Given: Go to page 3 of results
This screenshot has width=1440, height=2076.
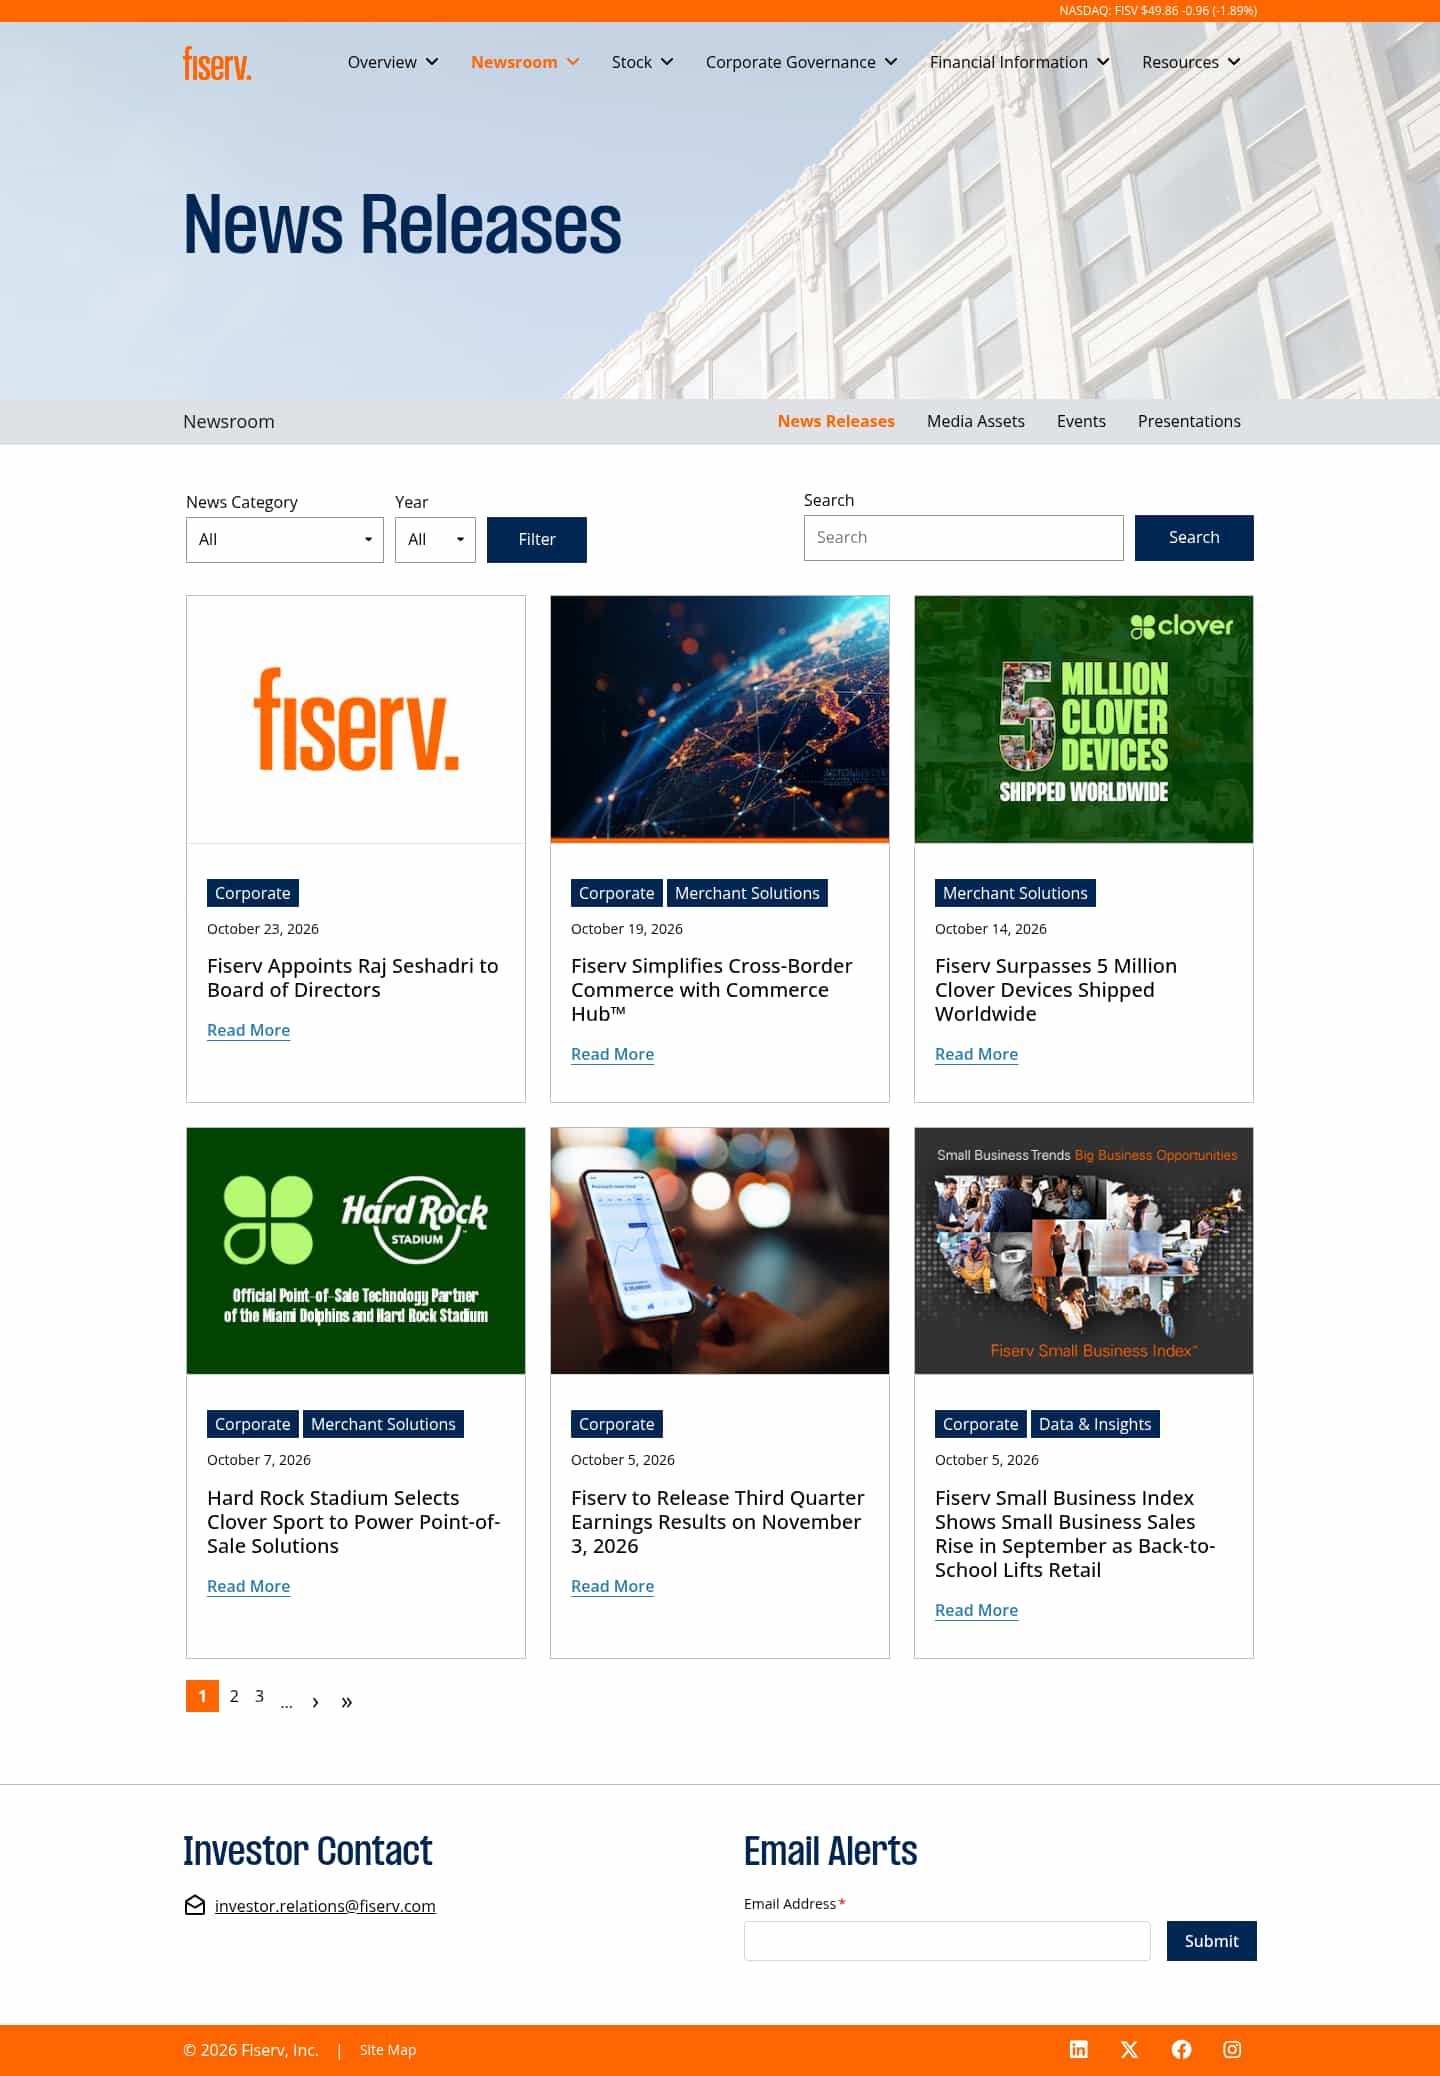Looking at the screenshot, I should click(x=259, y=1696).
